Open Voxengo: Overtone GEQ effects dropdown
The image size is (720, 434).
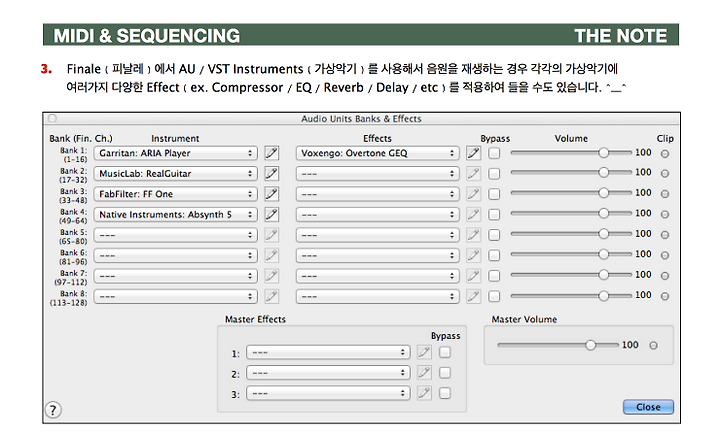[377, 153]
